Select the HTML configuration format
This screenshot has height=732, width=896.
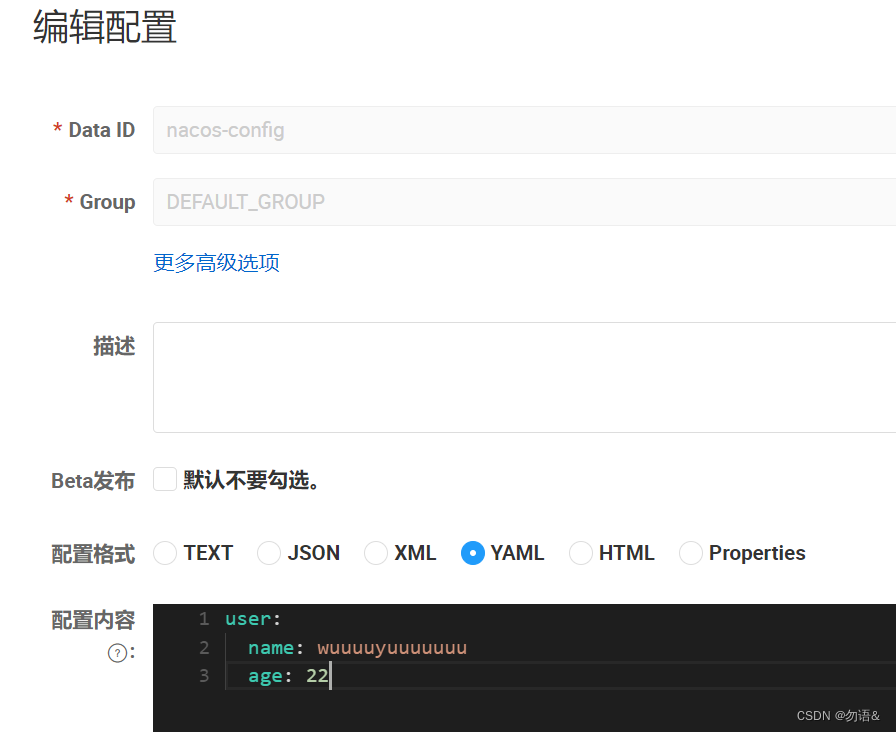click(581, 553)
